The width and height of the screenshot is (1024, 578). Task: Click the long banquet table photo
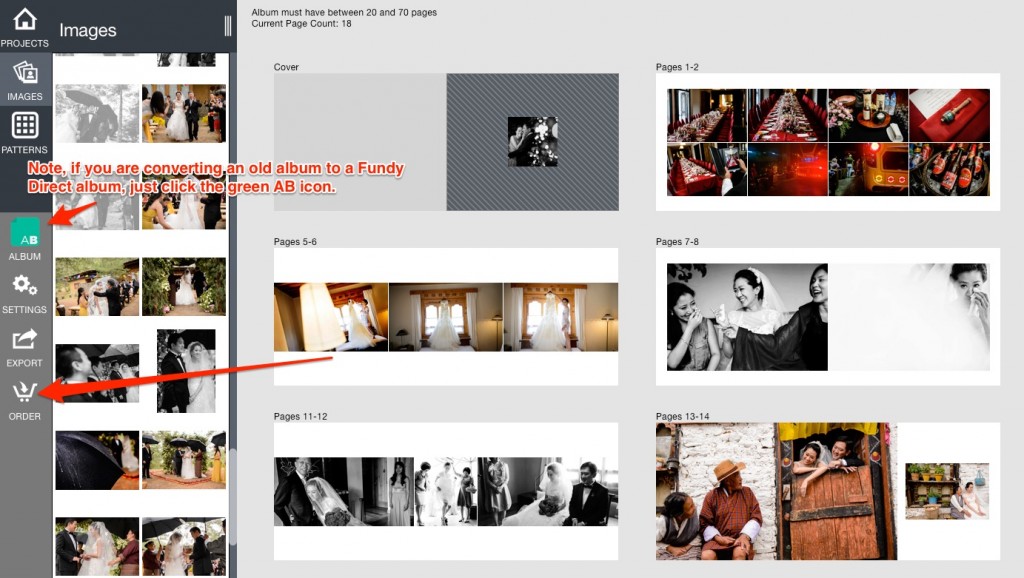[x=788, y=116]
